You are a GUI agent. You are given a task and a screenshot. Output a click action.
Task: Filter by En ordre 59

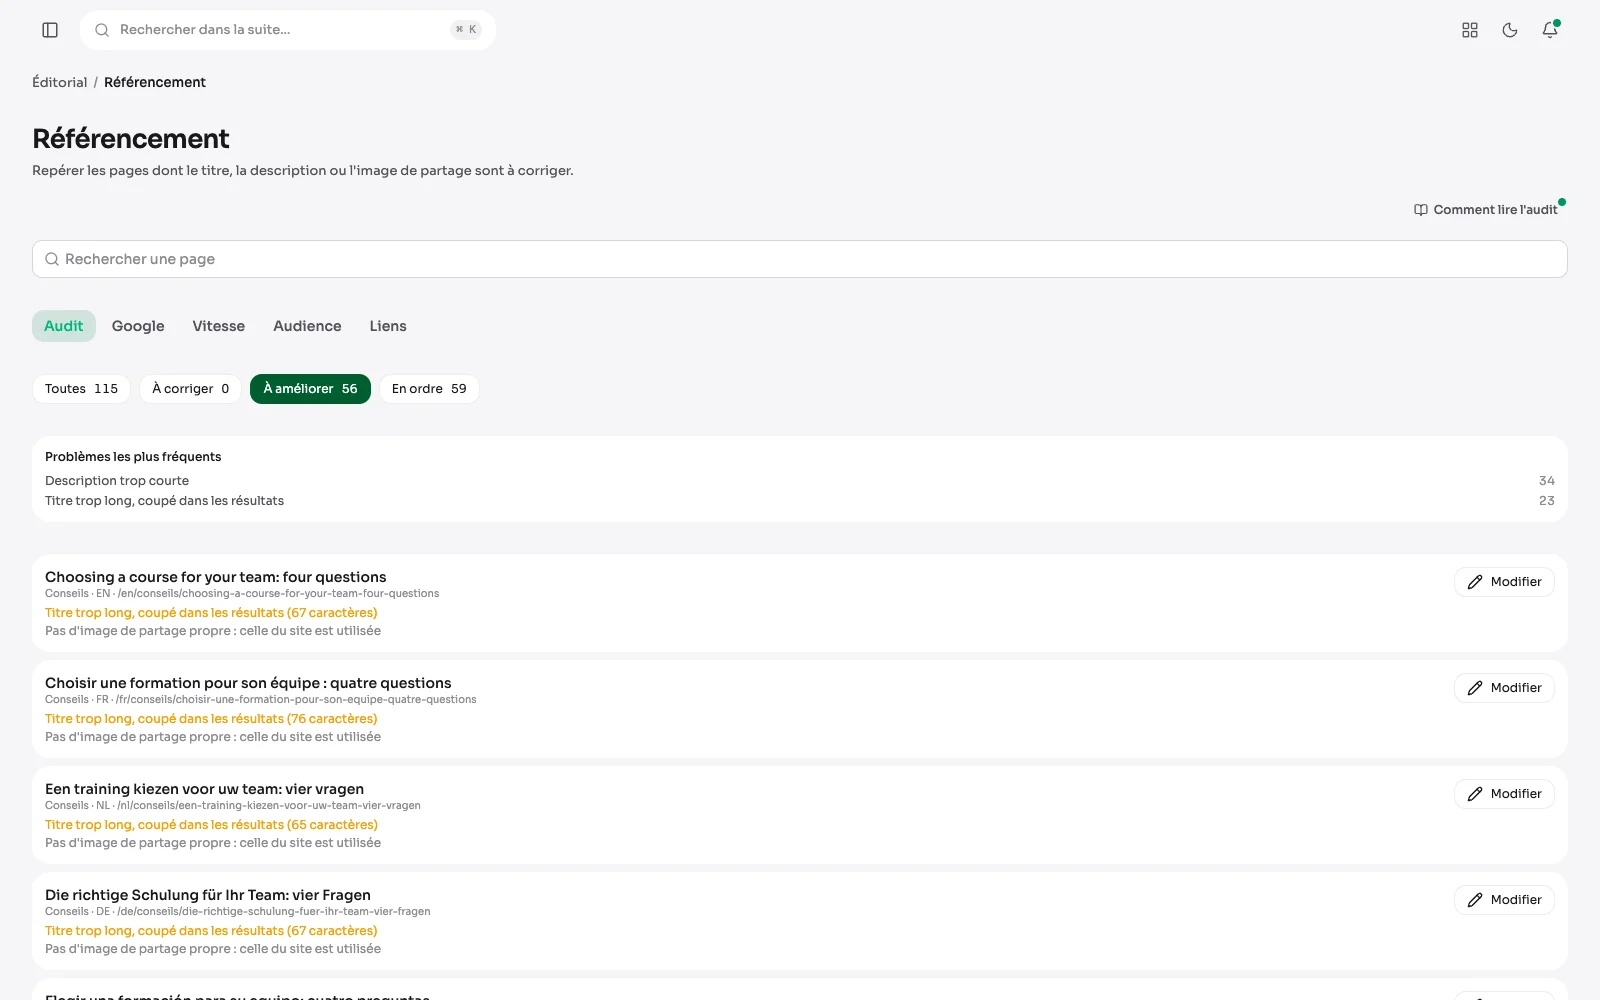[429, 389]
